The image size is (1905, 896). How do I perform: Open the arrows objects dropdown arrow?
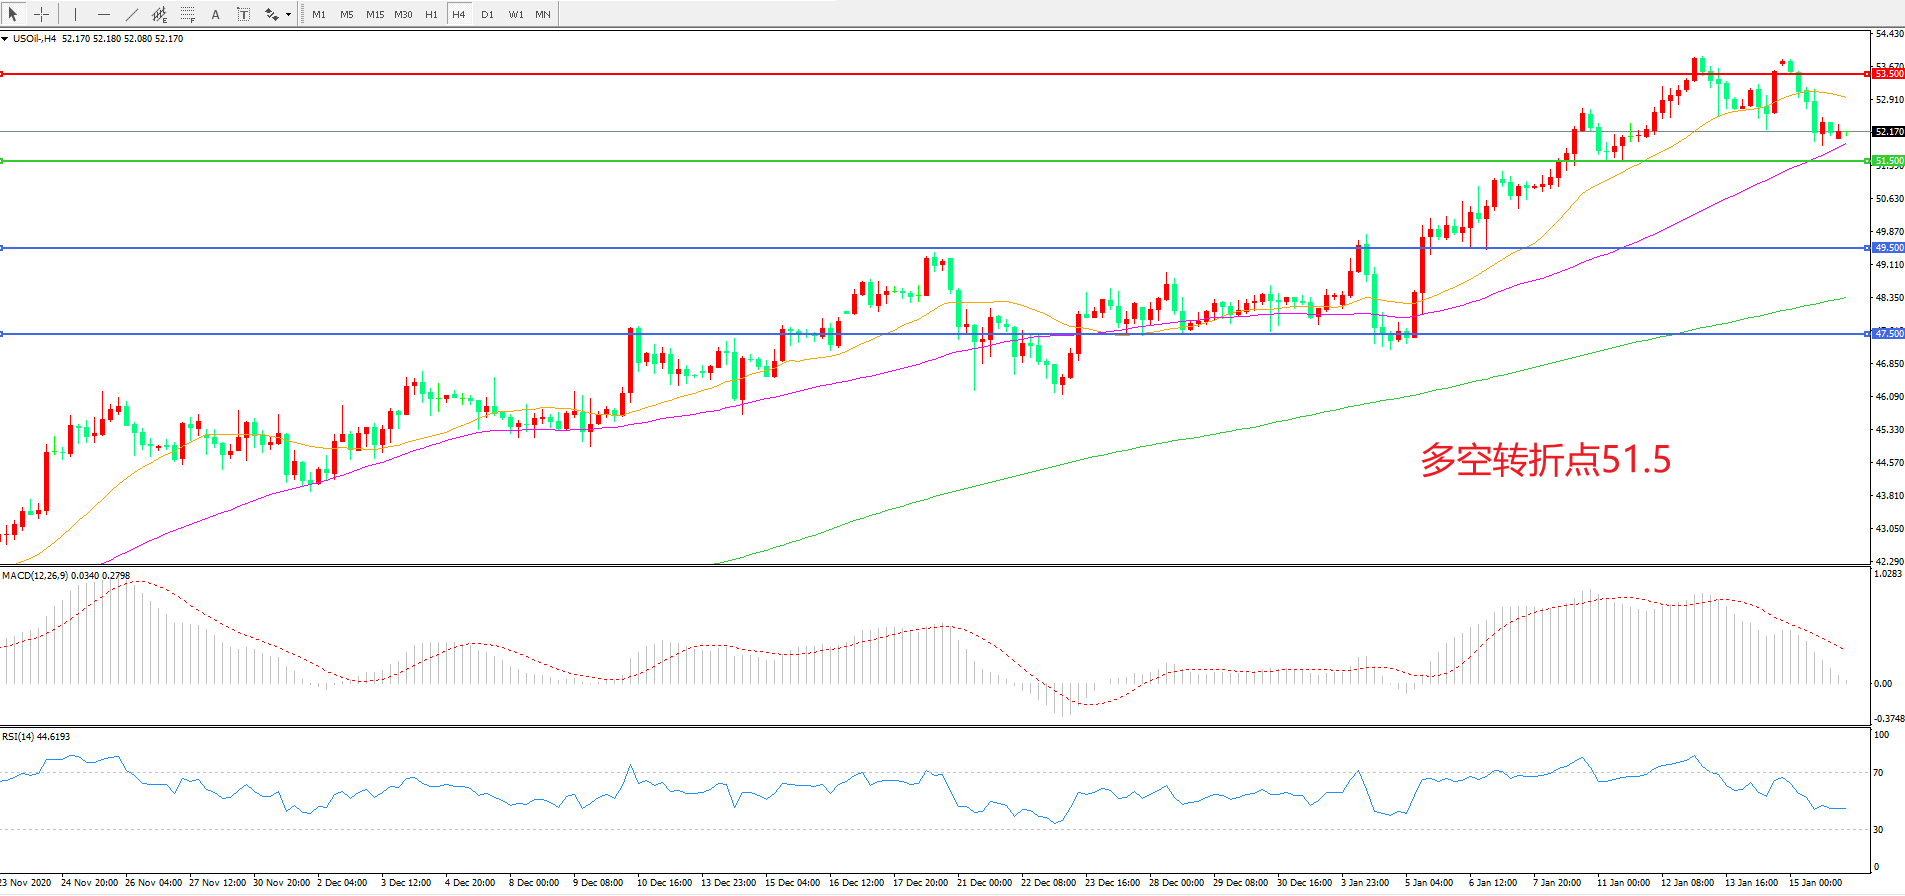tap(288, 14)
